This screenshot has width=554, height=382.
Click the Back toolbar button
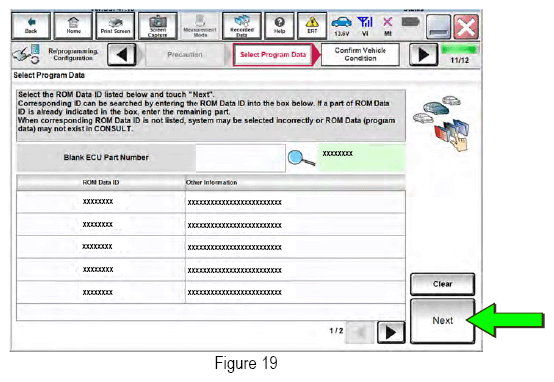[31, 26]
